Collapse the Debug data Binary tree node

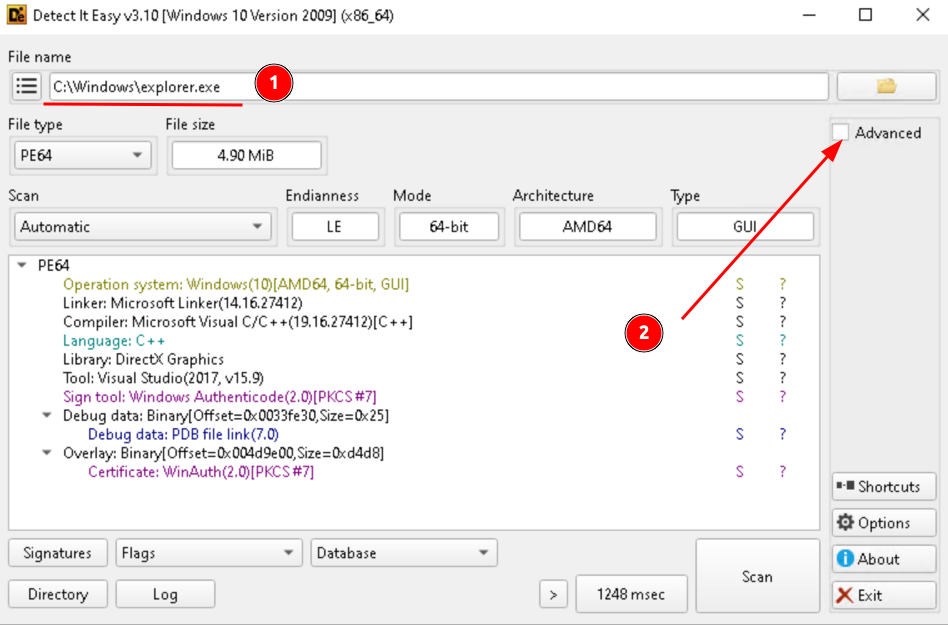click(47, 416)
